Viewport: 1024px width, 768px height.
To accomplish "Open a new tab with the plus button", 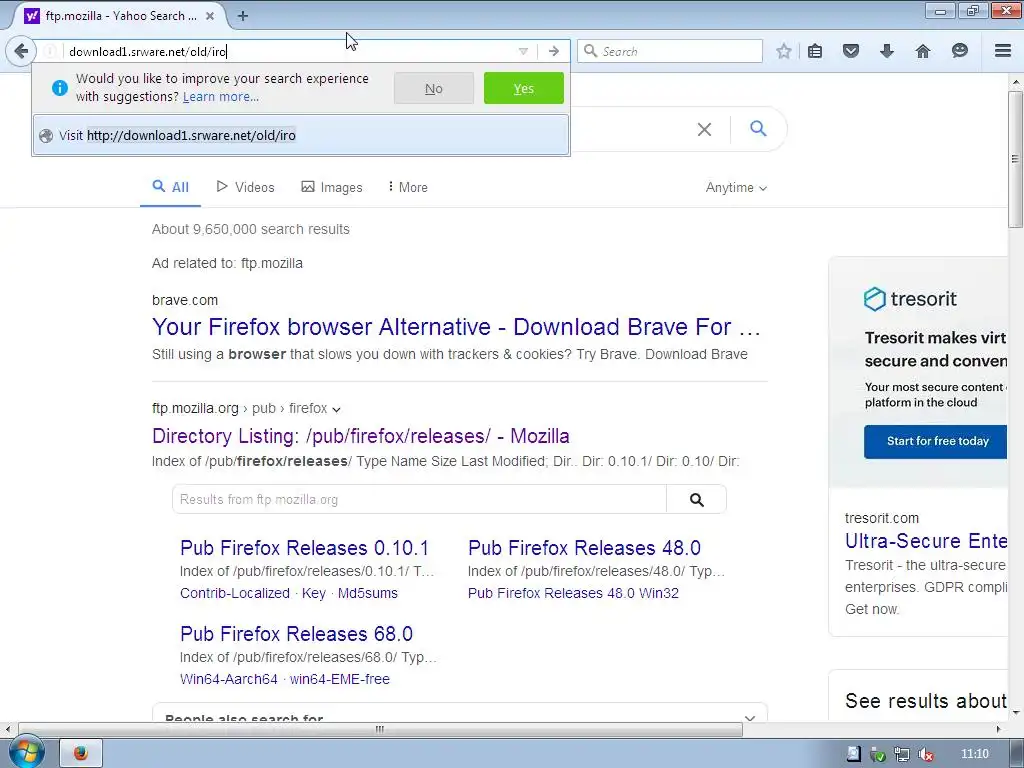I will click(x=242, y=16).
